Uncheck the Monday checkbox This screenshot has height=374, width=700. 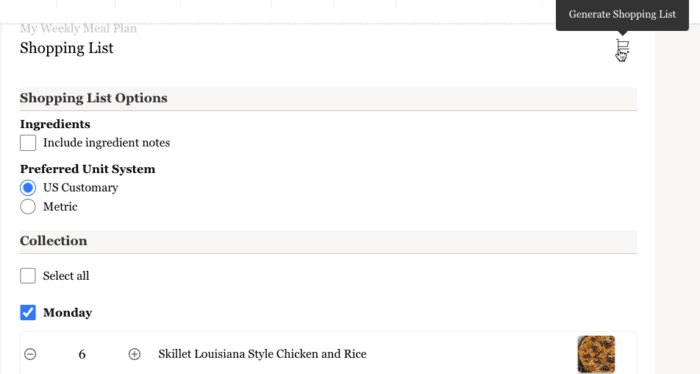pyautogui.click(x=28, y=313)
